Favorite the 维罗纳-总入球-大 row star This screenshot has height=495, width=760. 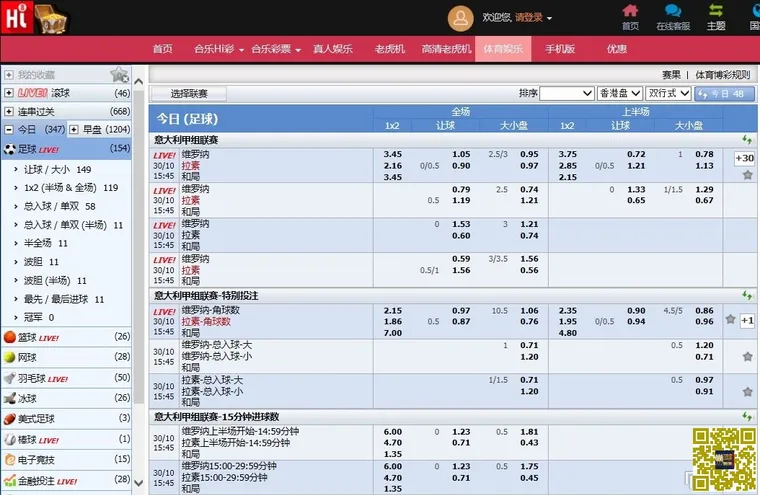(747, 357)
